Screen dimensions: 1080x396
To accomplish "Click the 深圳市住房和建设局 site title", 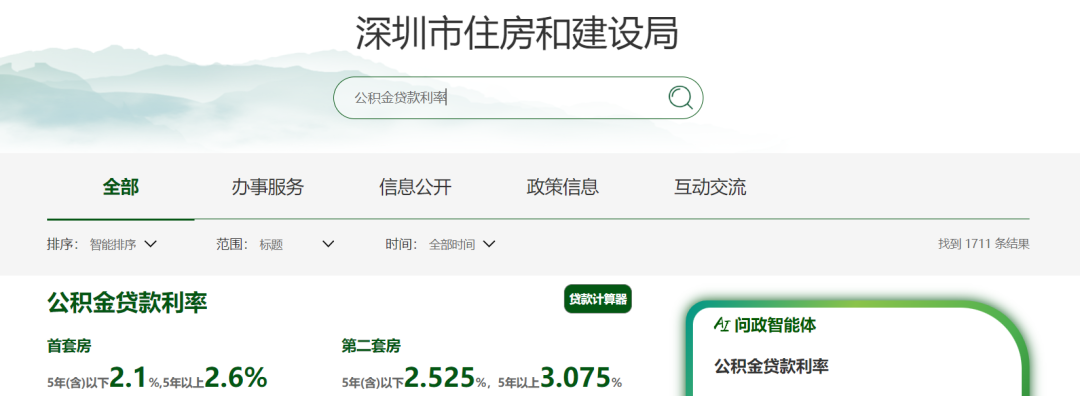I will pyautogui.click(x=517, y=33).
